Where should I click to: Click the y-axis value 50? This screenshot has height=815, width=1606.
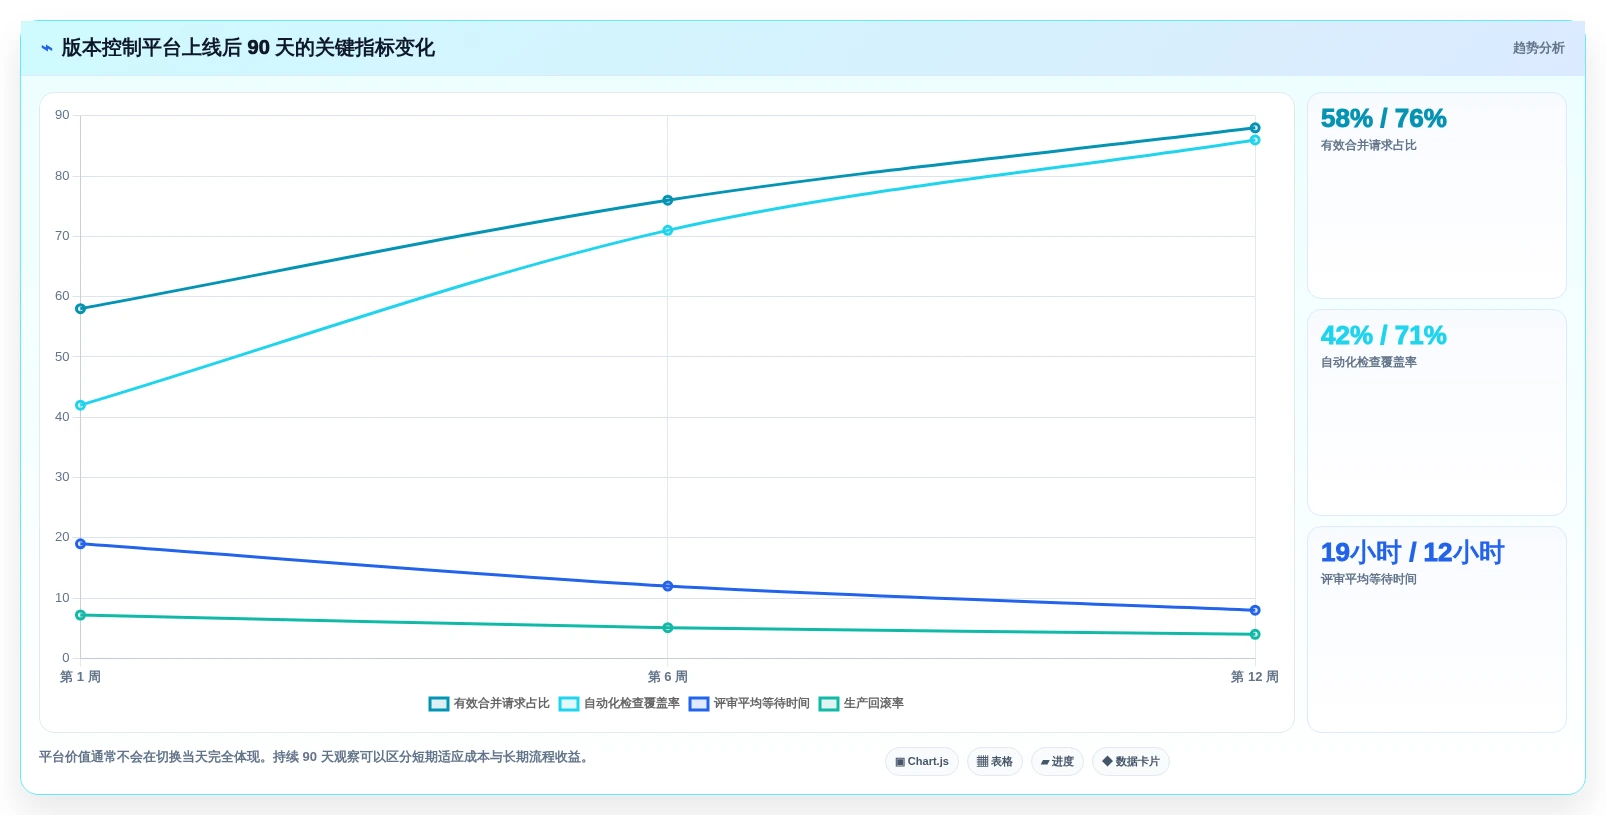(63, 357)
